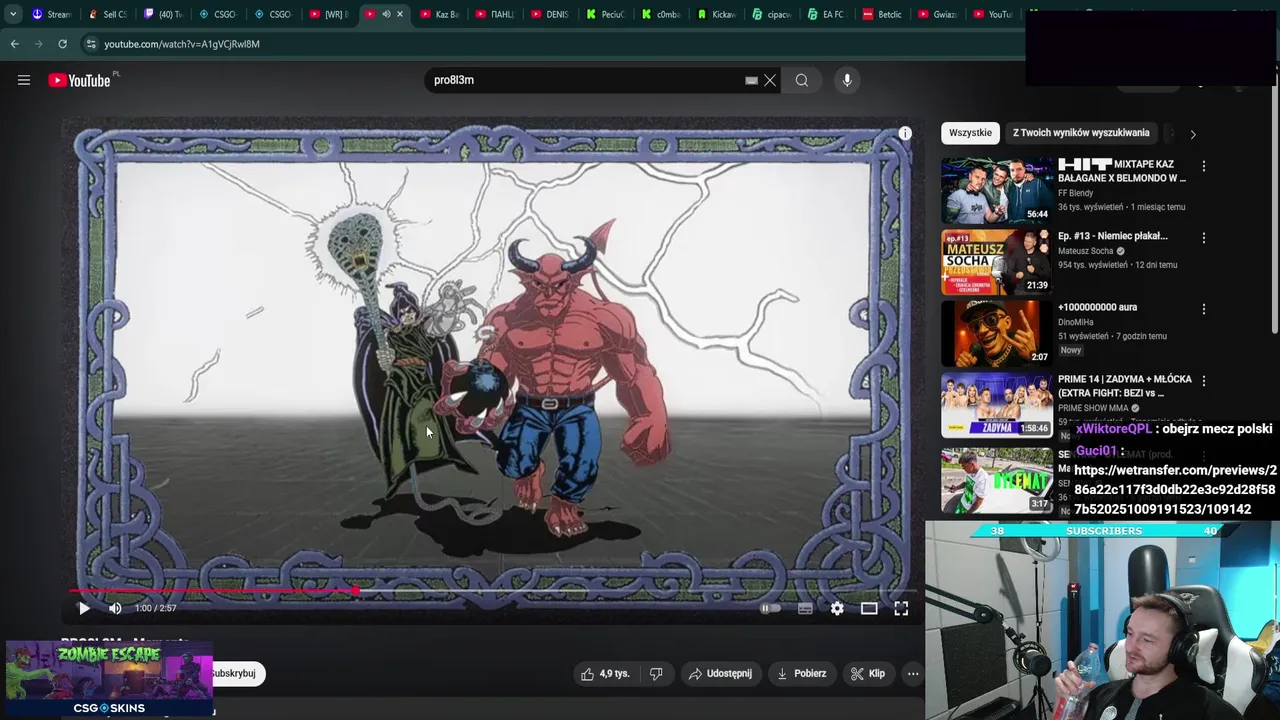Open options for Ep. #13 Niemiec płakał
The height and width of the screenshot is (720, 1280).
1204,238
